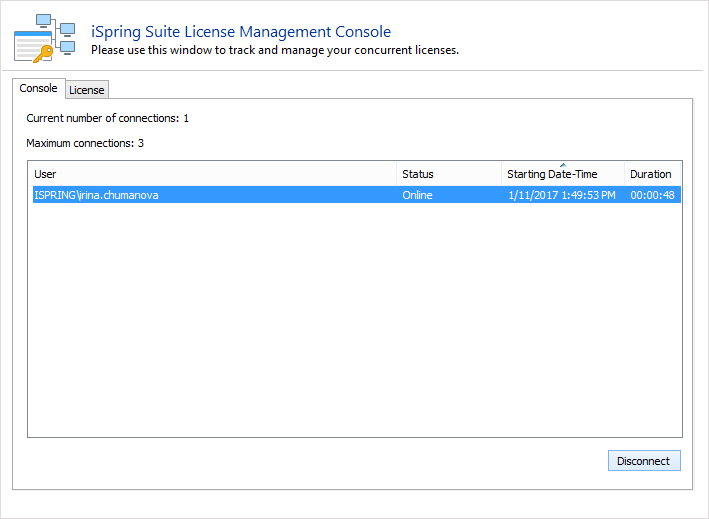Click the divider between User and Status headers

click(397, 174)
